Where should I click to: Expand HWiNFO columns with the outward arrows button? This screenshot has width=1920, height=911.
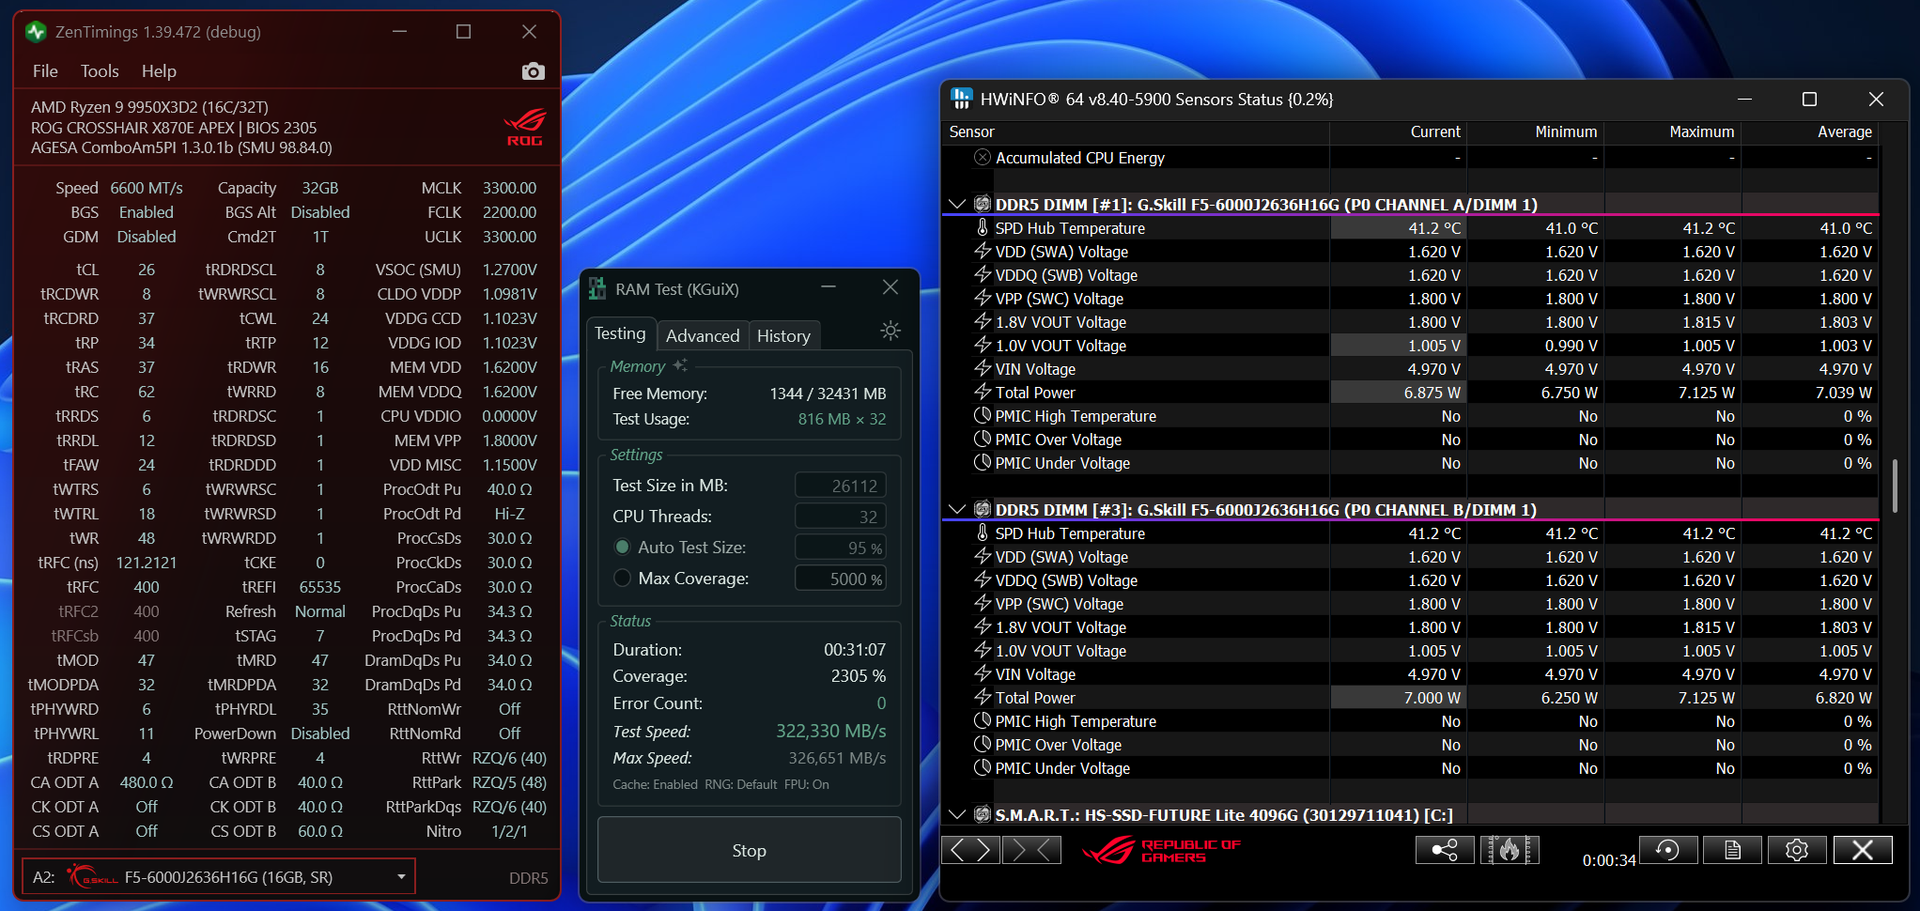tap(971, 850)
